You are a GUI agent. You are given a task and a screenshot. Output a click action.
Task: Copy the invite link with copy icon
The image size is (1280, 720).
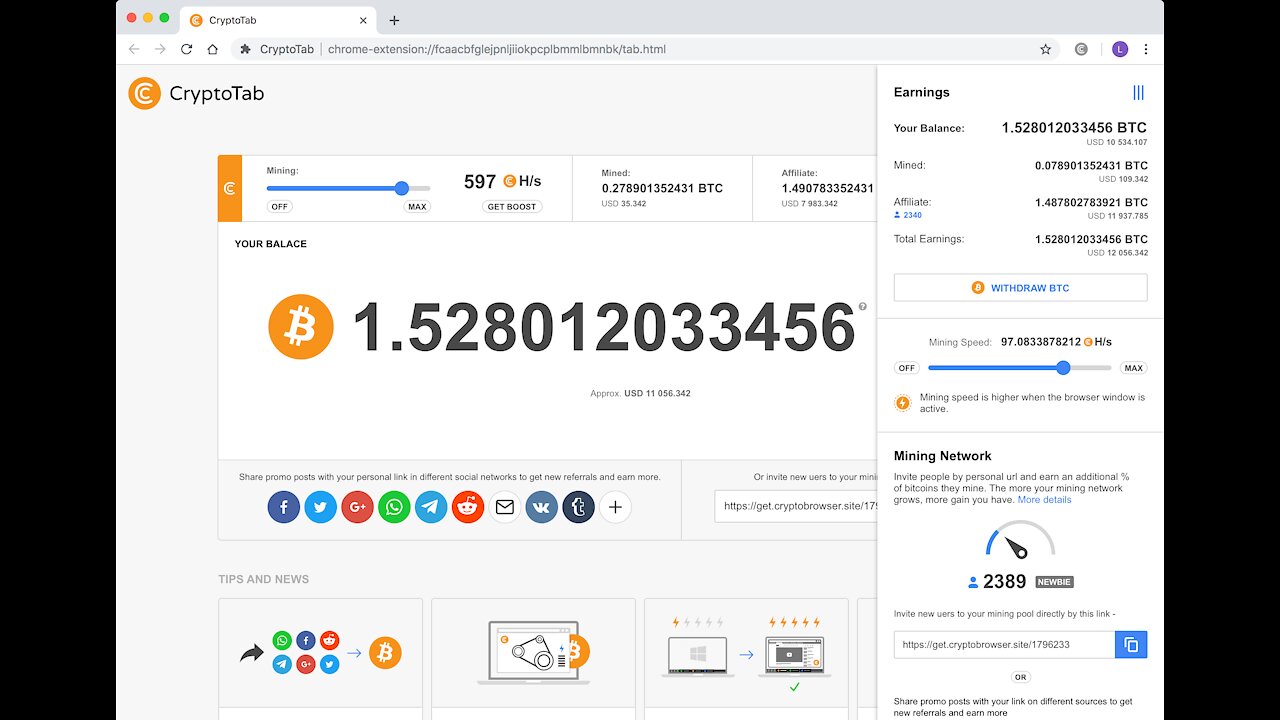pos(1131,645)
